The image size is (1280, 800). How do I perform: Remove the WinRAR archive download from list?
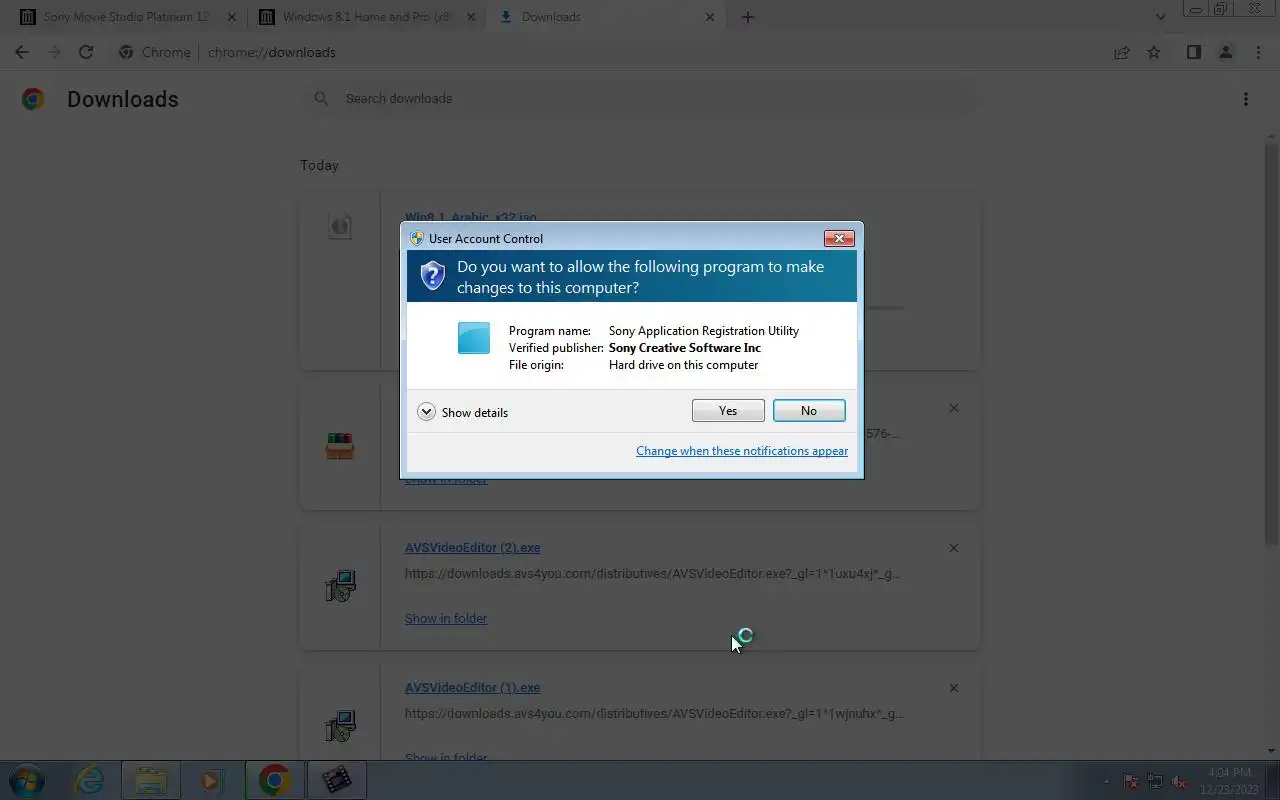[953, 408]
